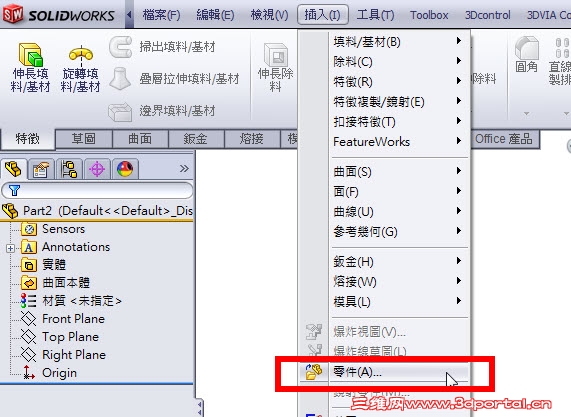This screenshot has height=417, width=571.
Task: Switch to the Office 產品 tab
Action: 504,139
